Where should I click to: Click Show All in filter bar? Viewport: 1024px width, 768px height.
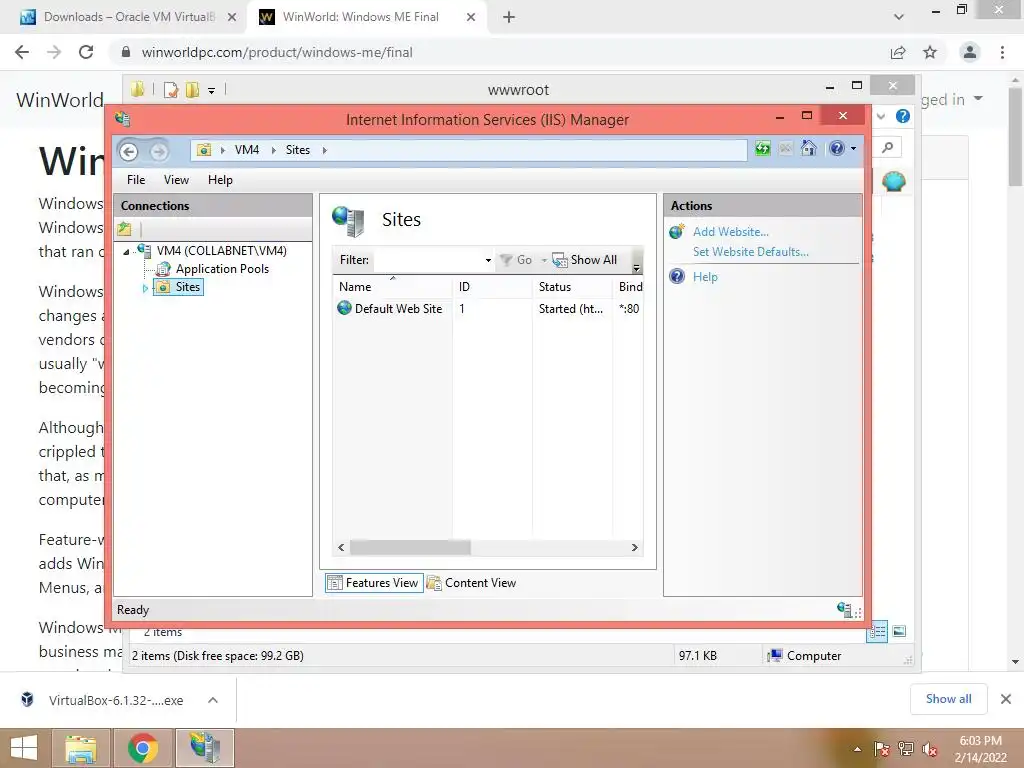[584, 260]
